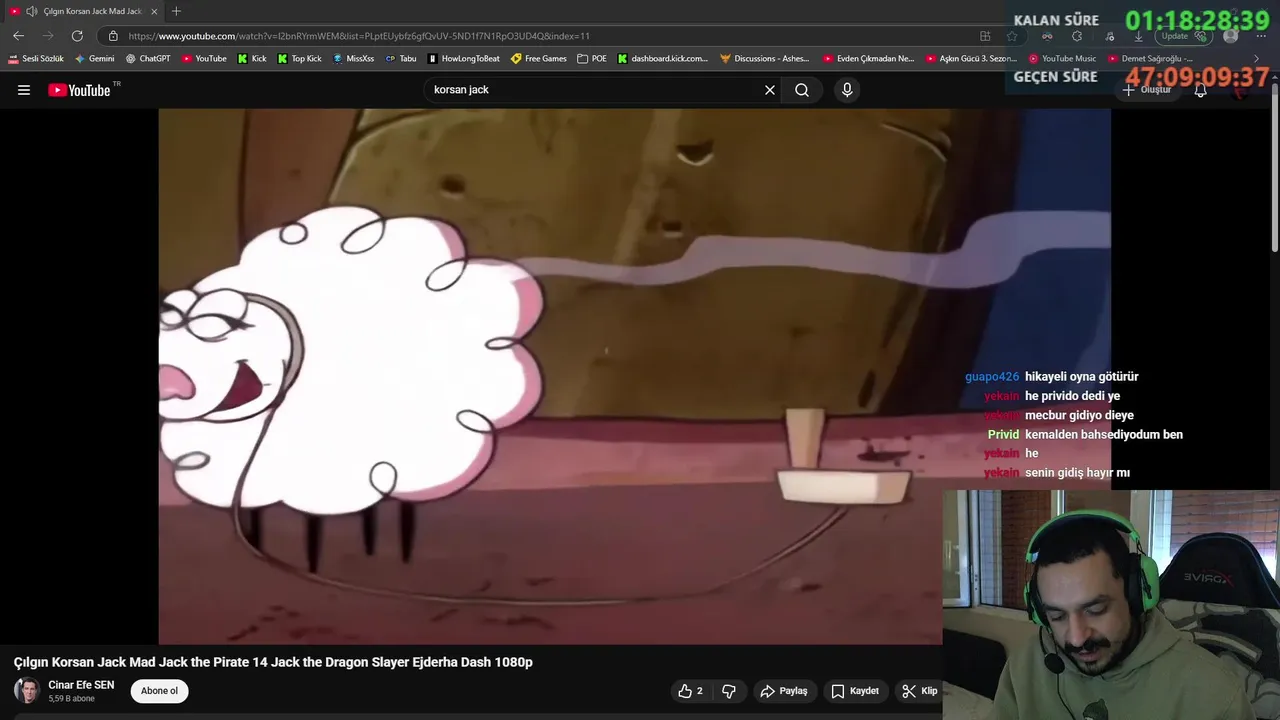Show more bookmarks with the overflow chevron
The width and height of the screenshot is (1280, 720).
coord(1257,59)
